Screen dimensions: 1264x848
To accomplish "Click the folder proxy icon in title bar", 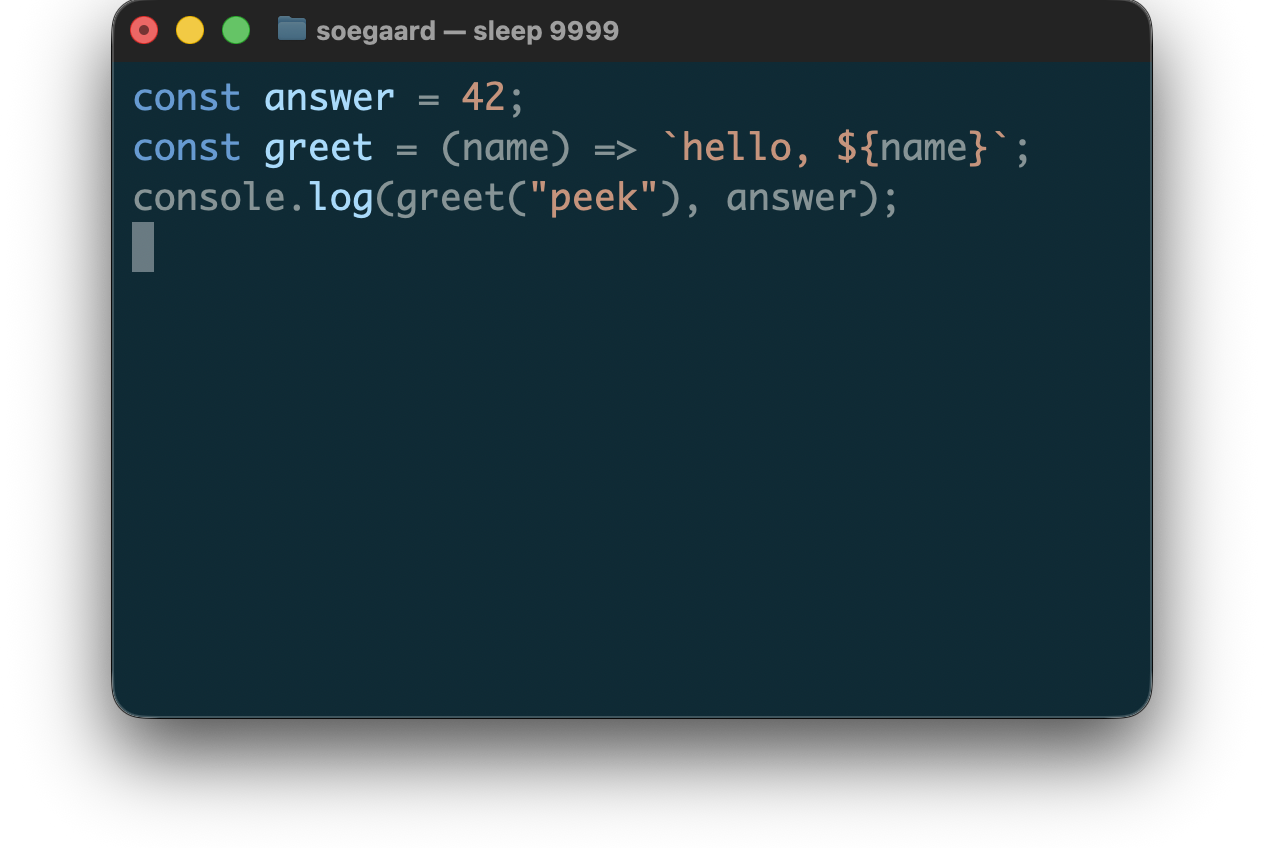I will point(291,29).
